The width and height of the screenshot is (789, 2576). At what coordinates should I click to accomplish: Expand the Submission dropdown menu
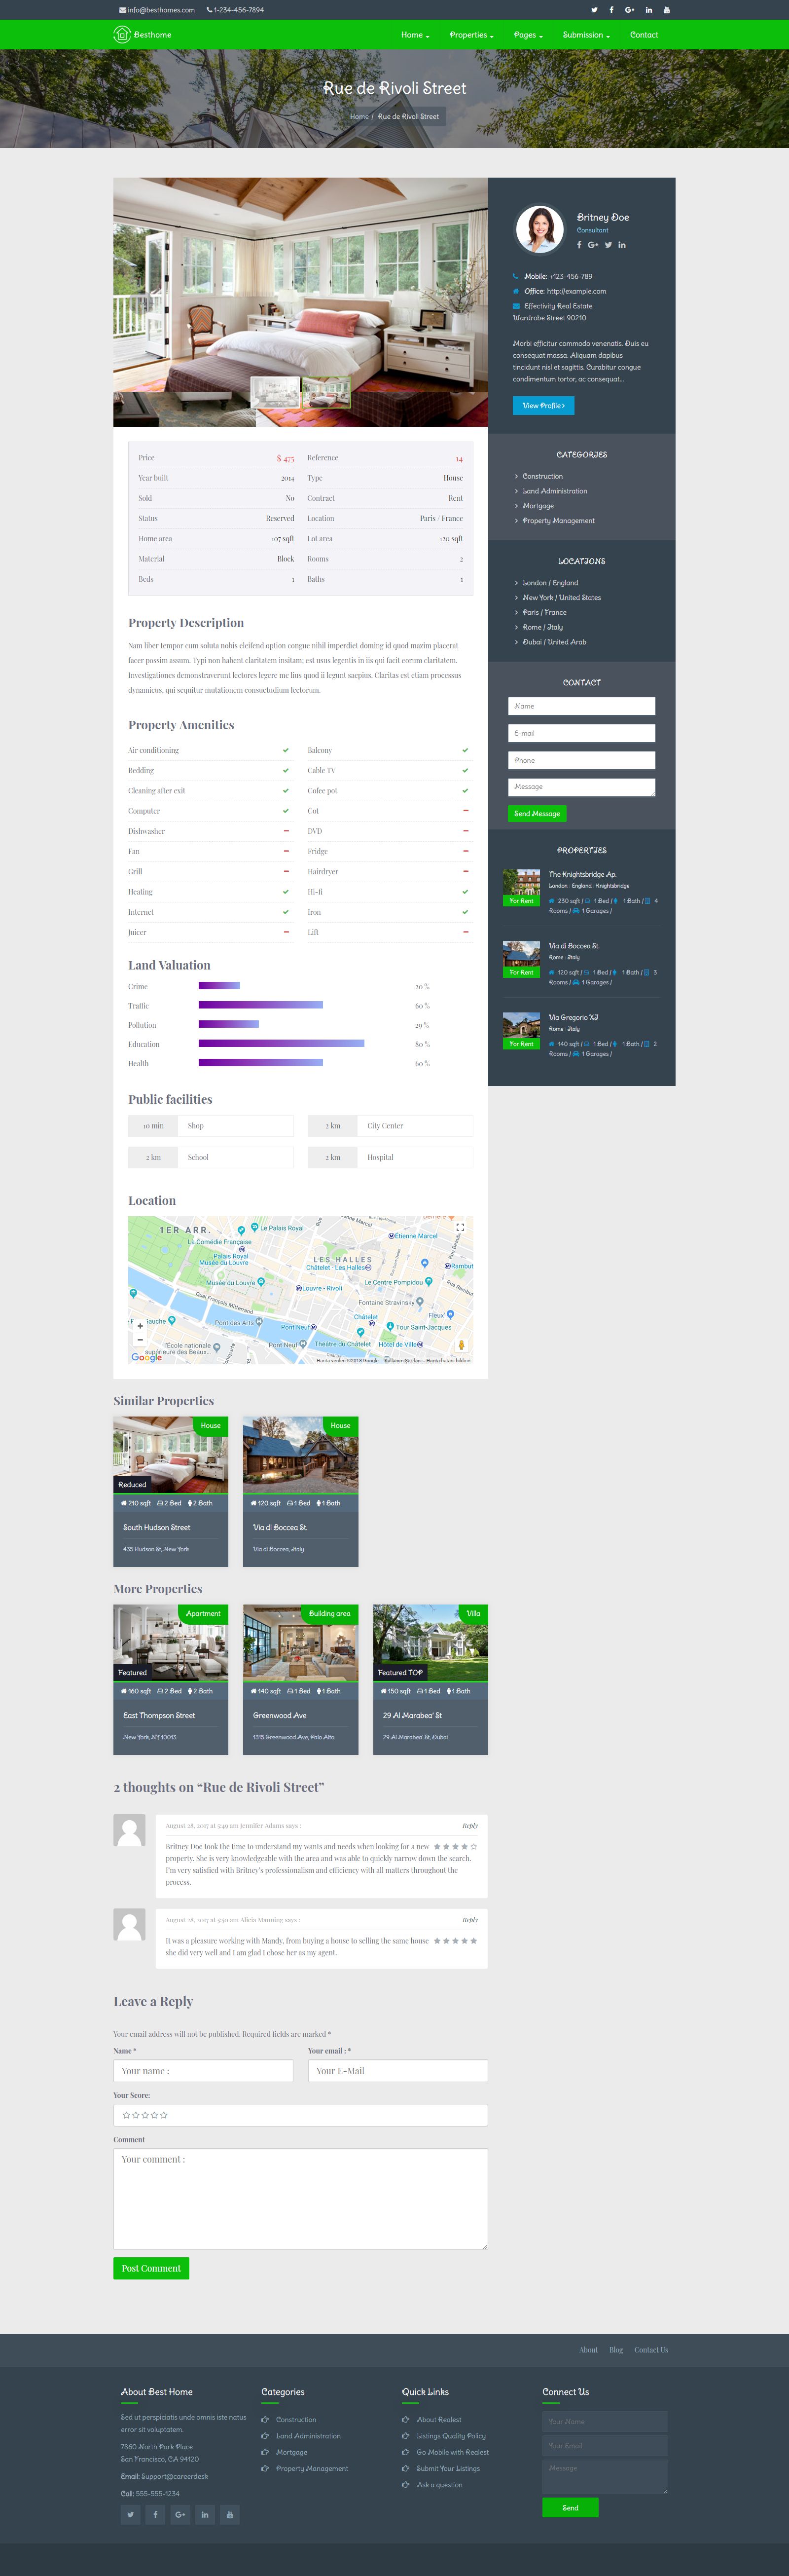click(x=586, y=35)
